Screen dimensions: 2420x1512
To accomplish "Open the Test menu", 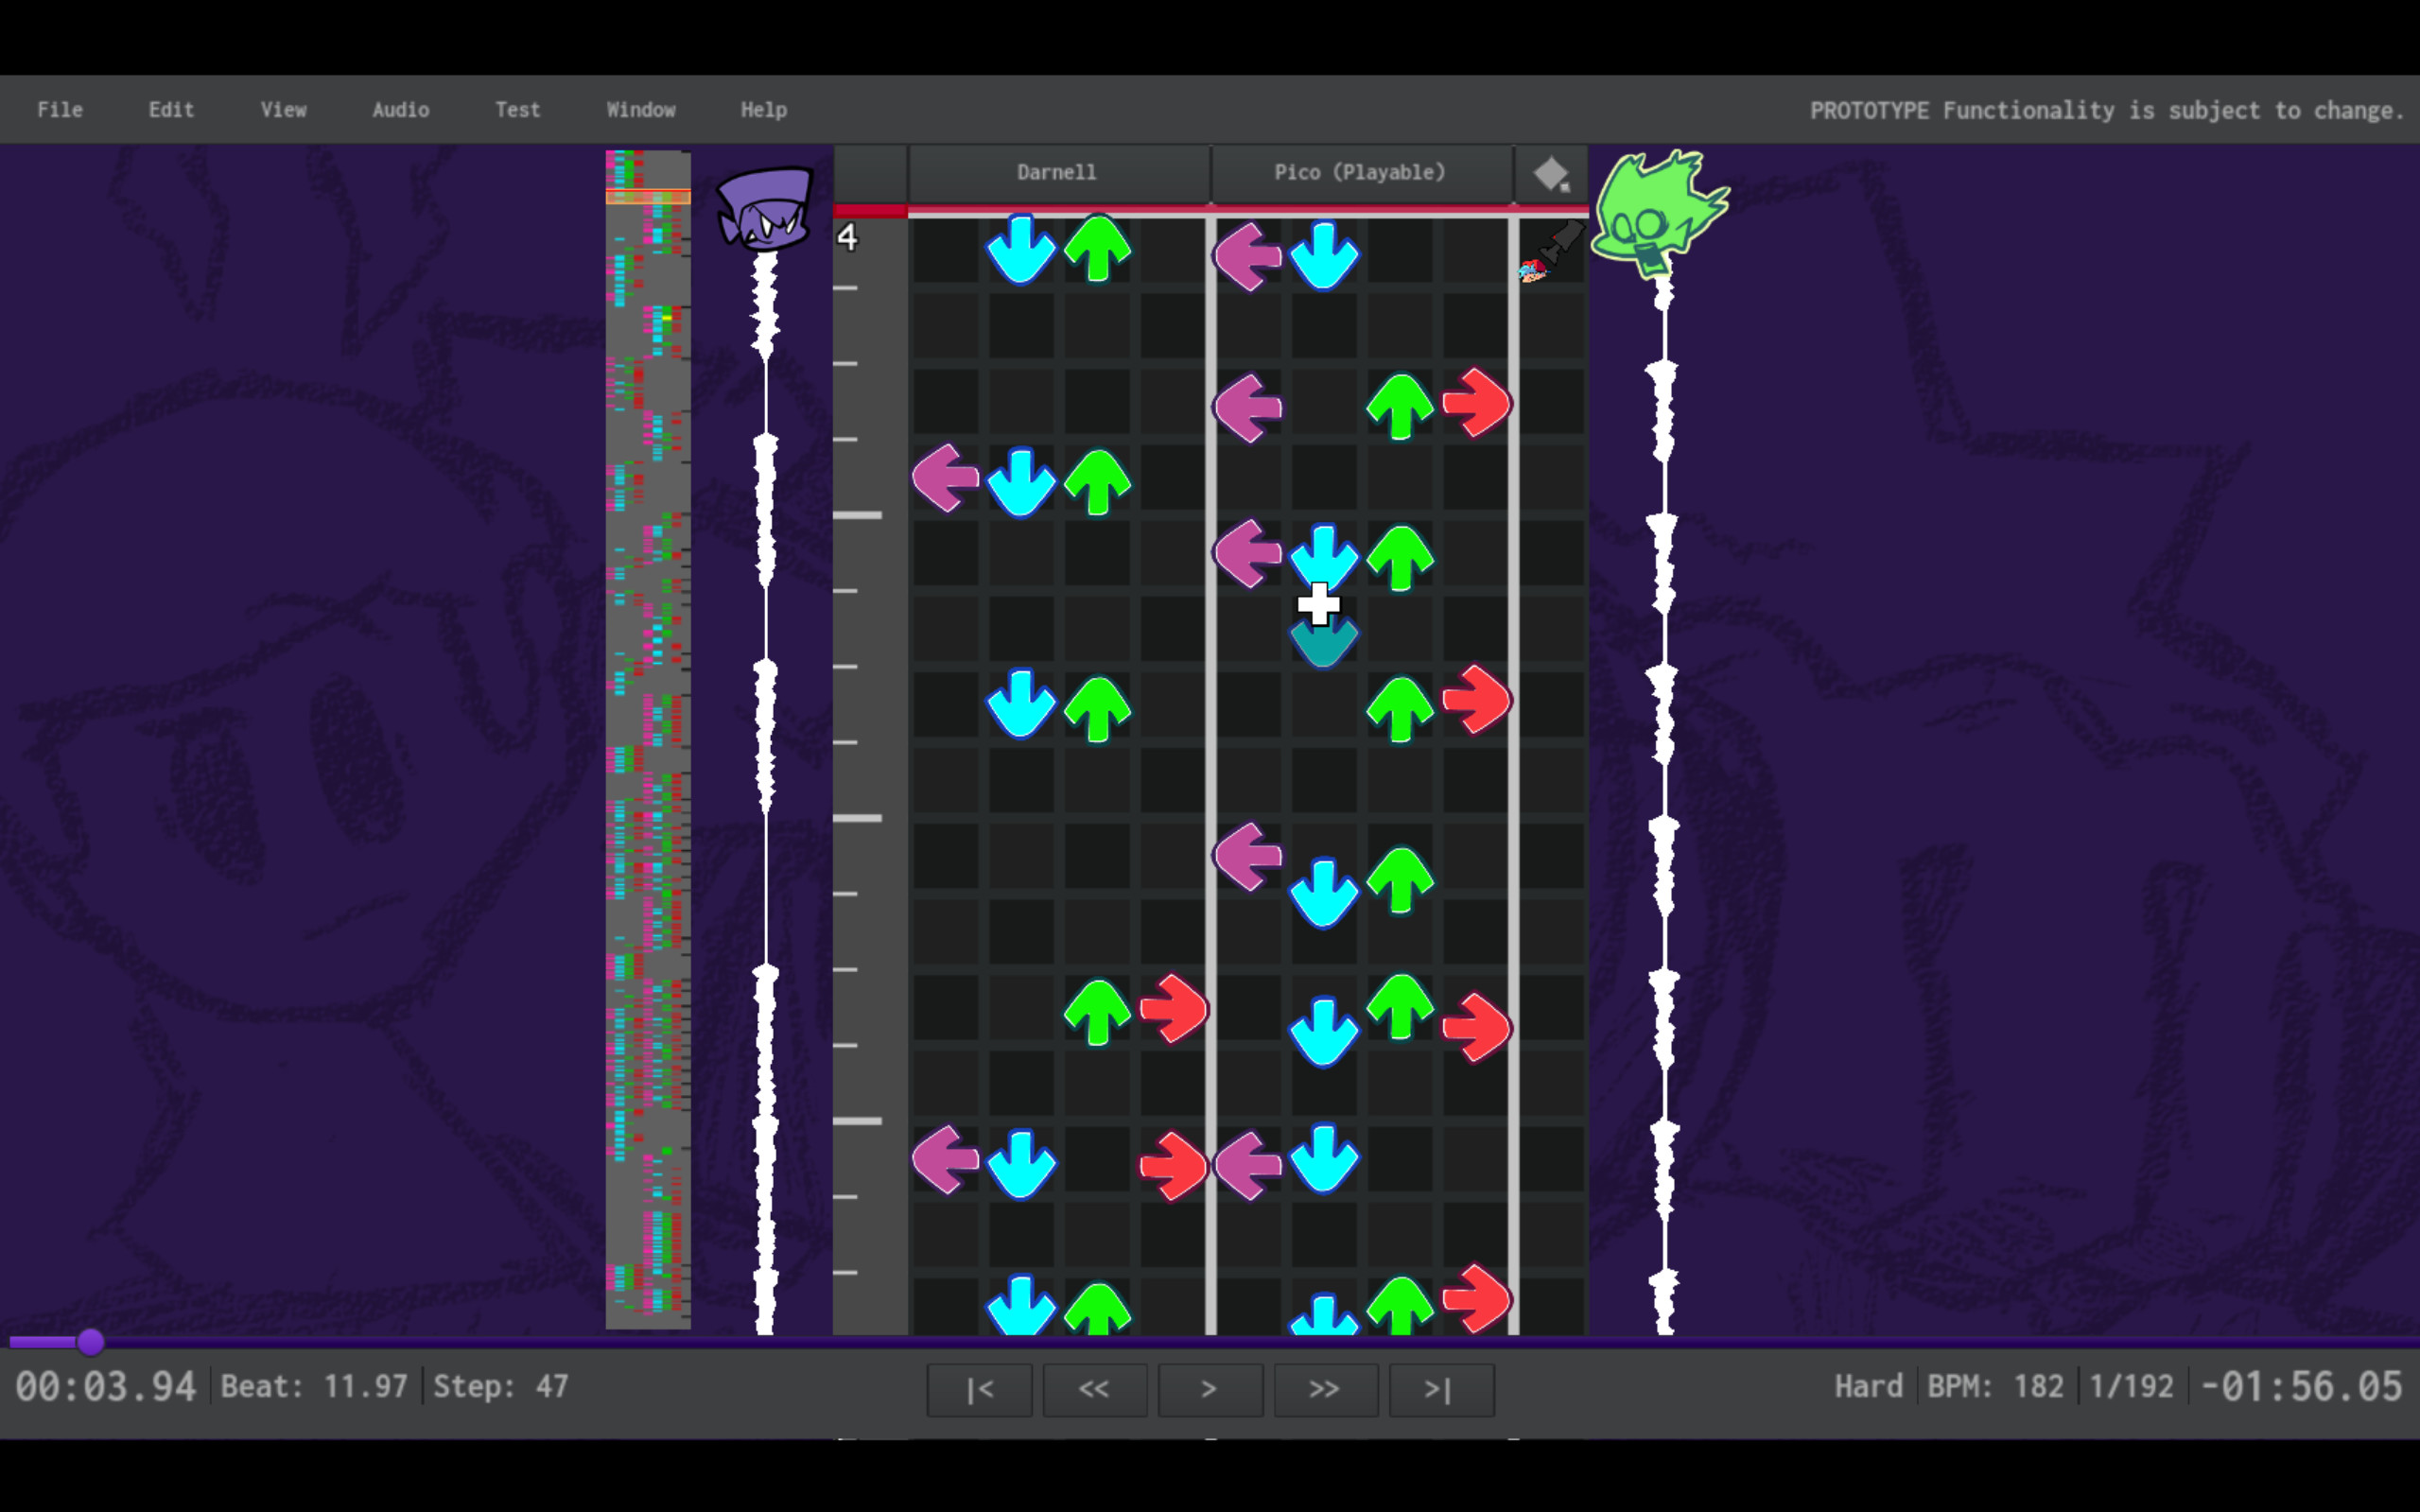I will point(517,110).
